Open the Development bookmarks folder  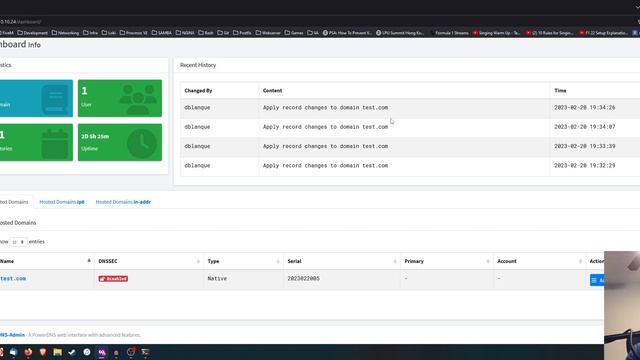tap(32, 33)
